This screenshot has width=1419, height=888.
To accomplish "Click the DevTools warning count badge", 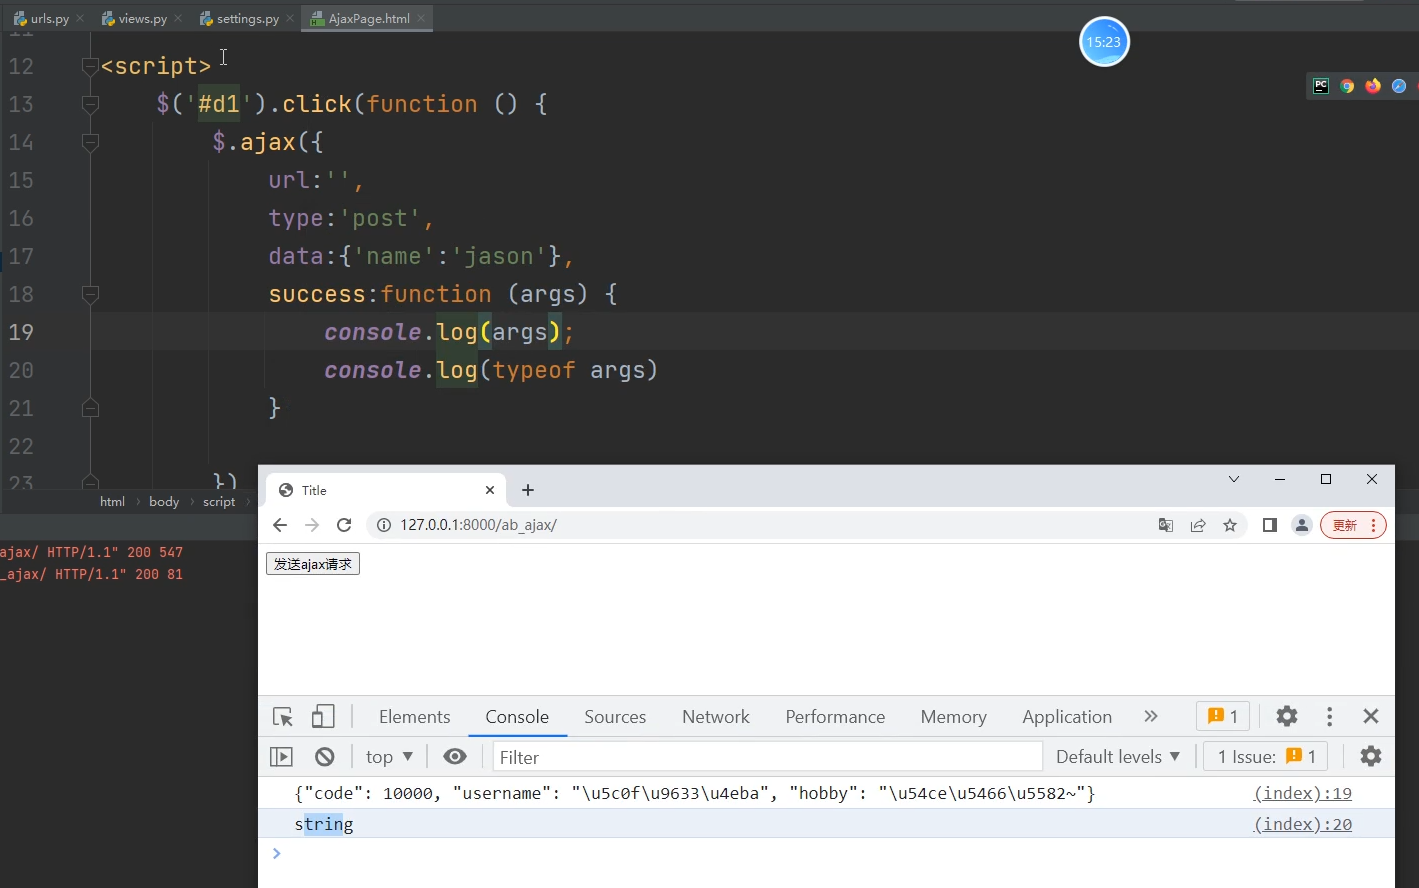I will click(x=1223, y=716).
